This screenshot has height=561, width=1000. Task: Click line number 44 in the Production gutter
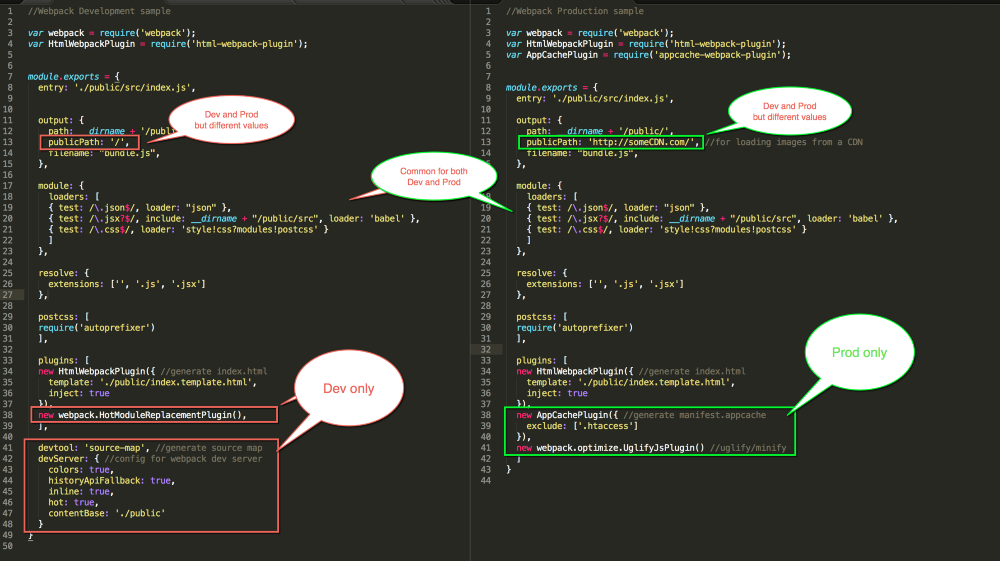tap(486, 480)
